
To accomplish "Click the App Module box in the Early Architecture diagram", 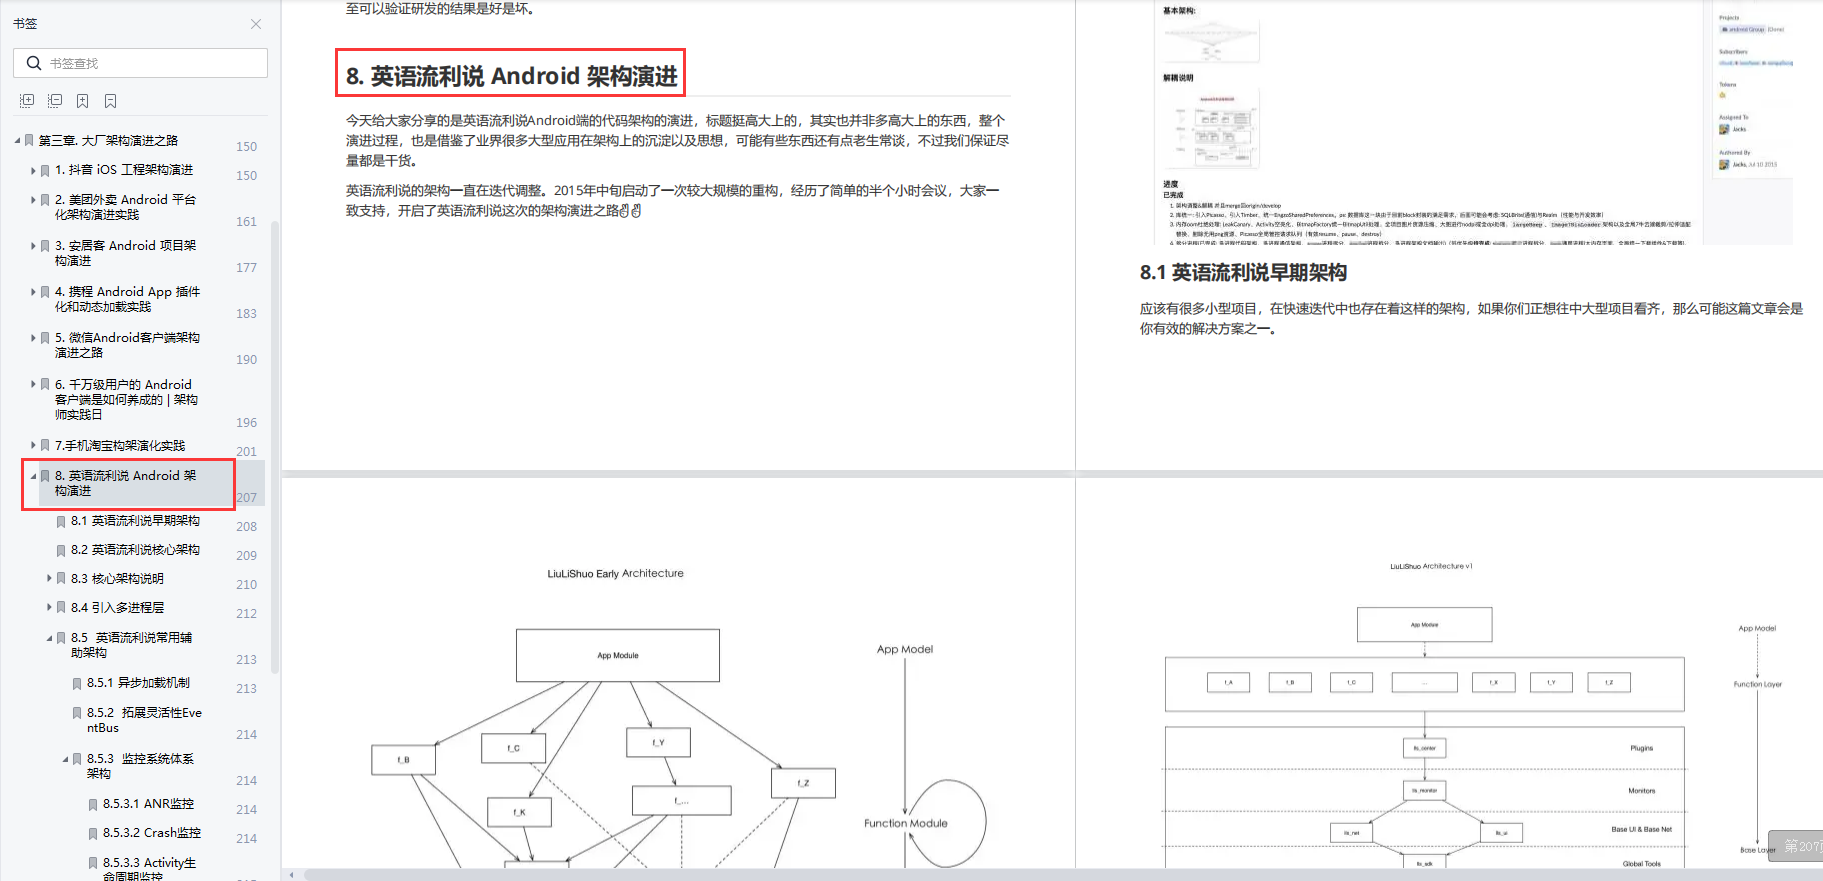I will [618, 656].
